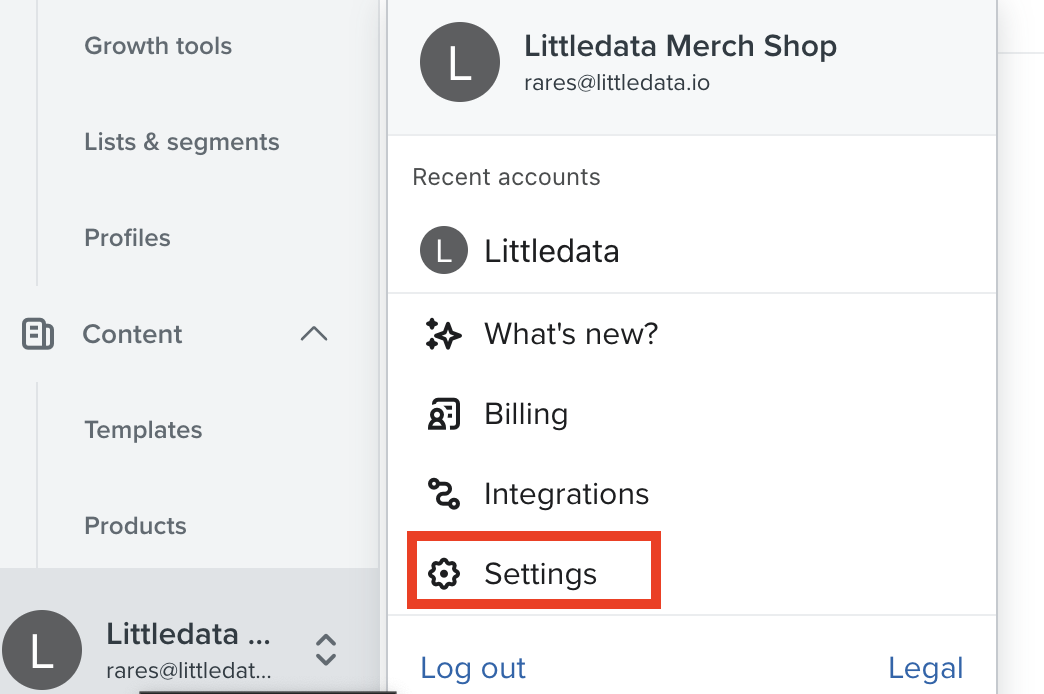Click the Log out link
The image size is (1044, 694).
point(473,668)
